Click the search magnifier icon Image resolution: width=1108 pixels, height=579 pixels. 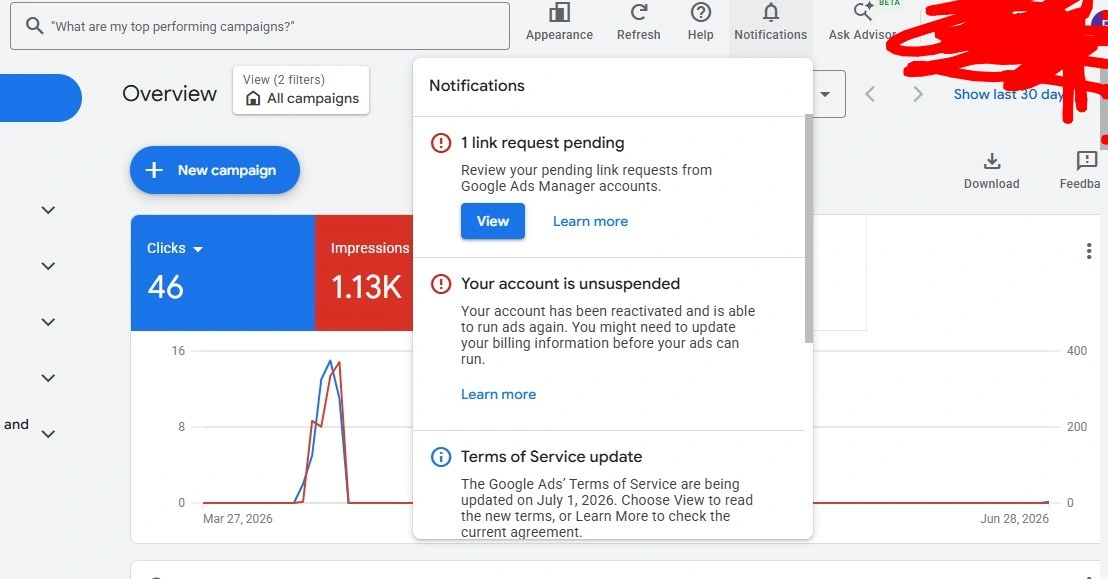[x=34, y=25]
